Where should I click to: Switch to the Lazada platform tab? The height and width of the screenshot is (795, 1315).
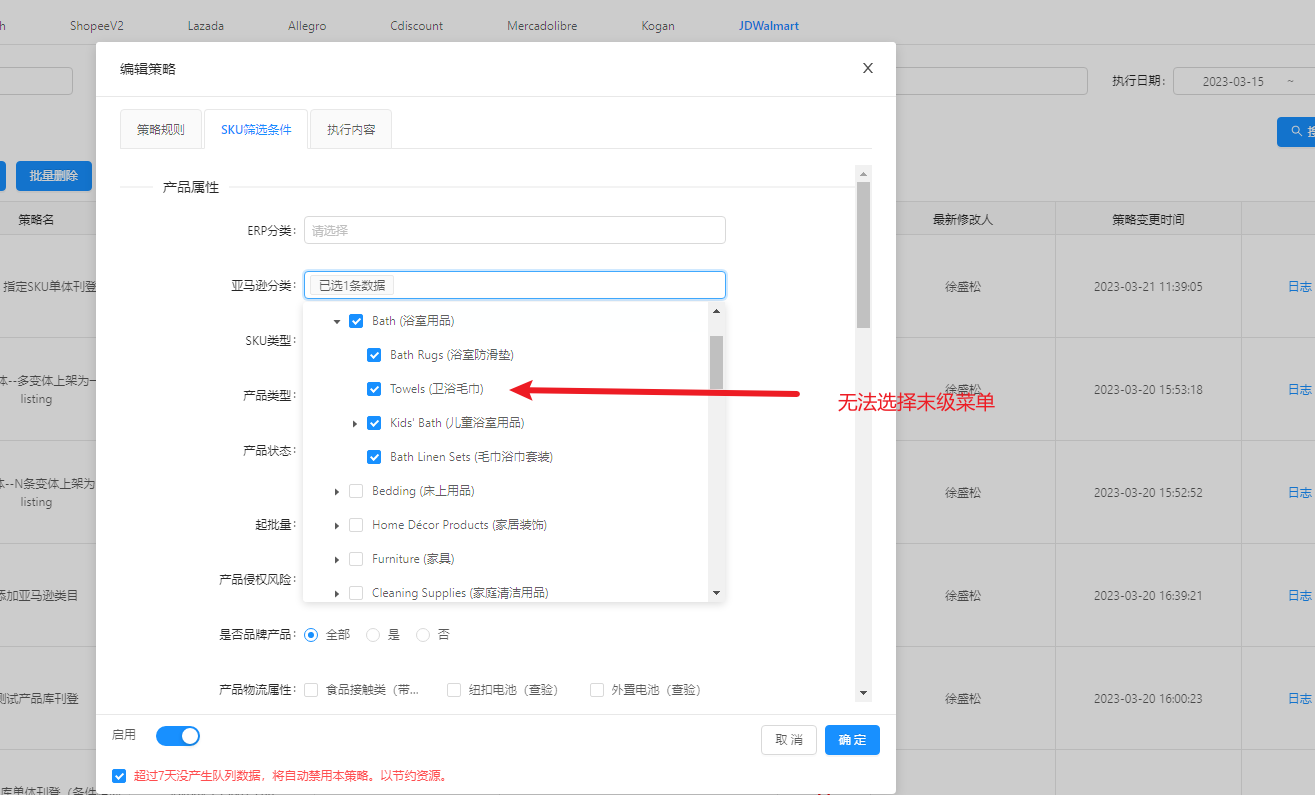point(206,26)
